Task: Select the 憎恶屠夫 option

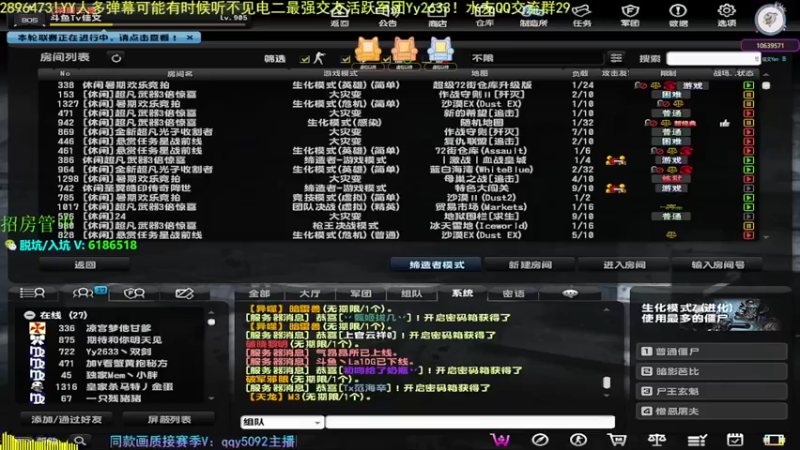Action: [712, 411]
